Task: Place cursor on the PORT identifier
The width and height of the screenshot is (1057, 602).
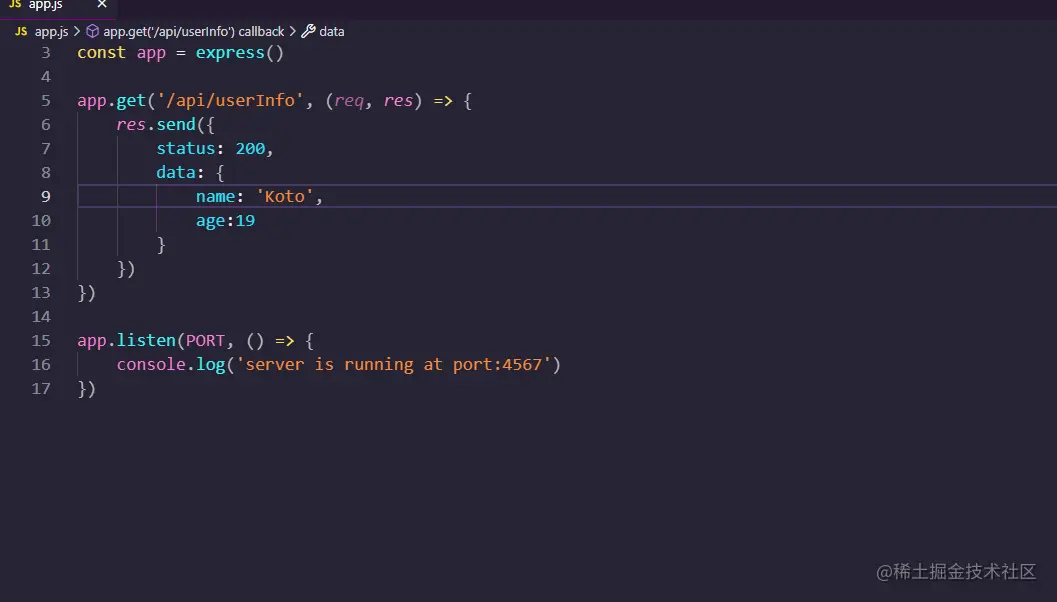Action: tap(206, 341)
